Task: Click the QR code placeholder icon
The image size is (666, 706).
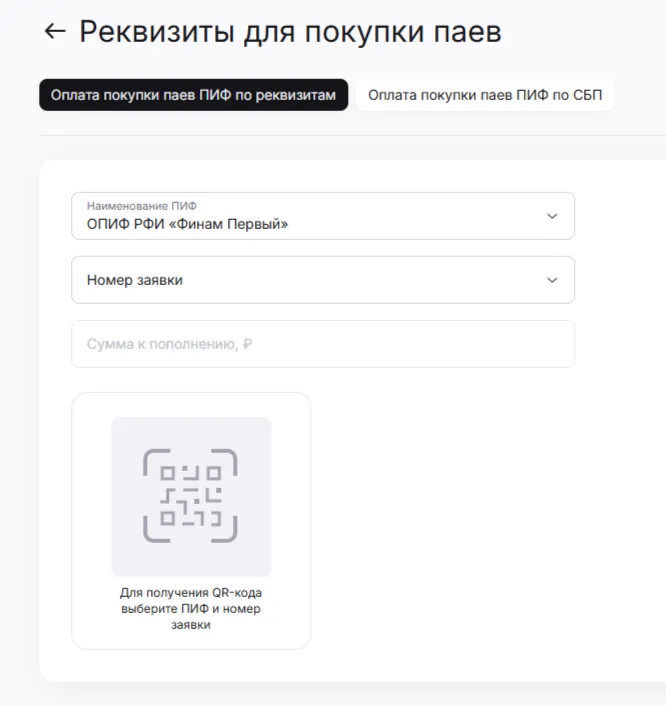Action: [191, 496]
